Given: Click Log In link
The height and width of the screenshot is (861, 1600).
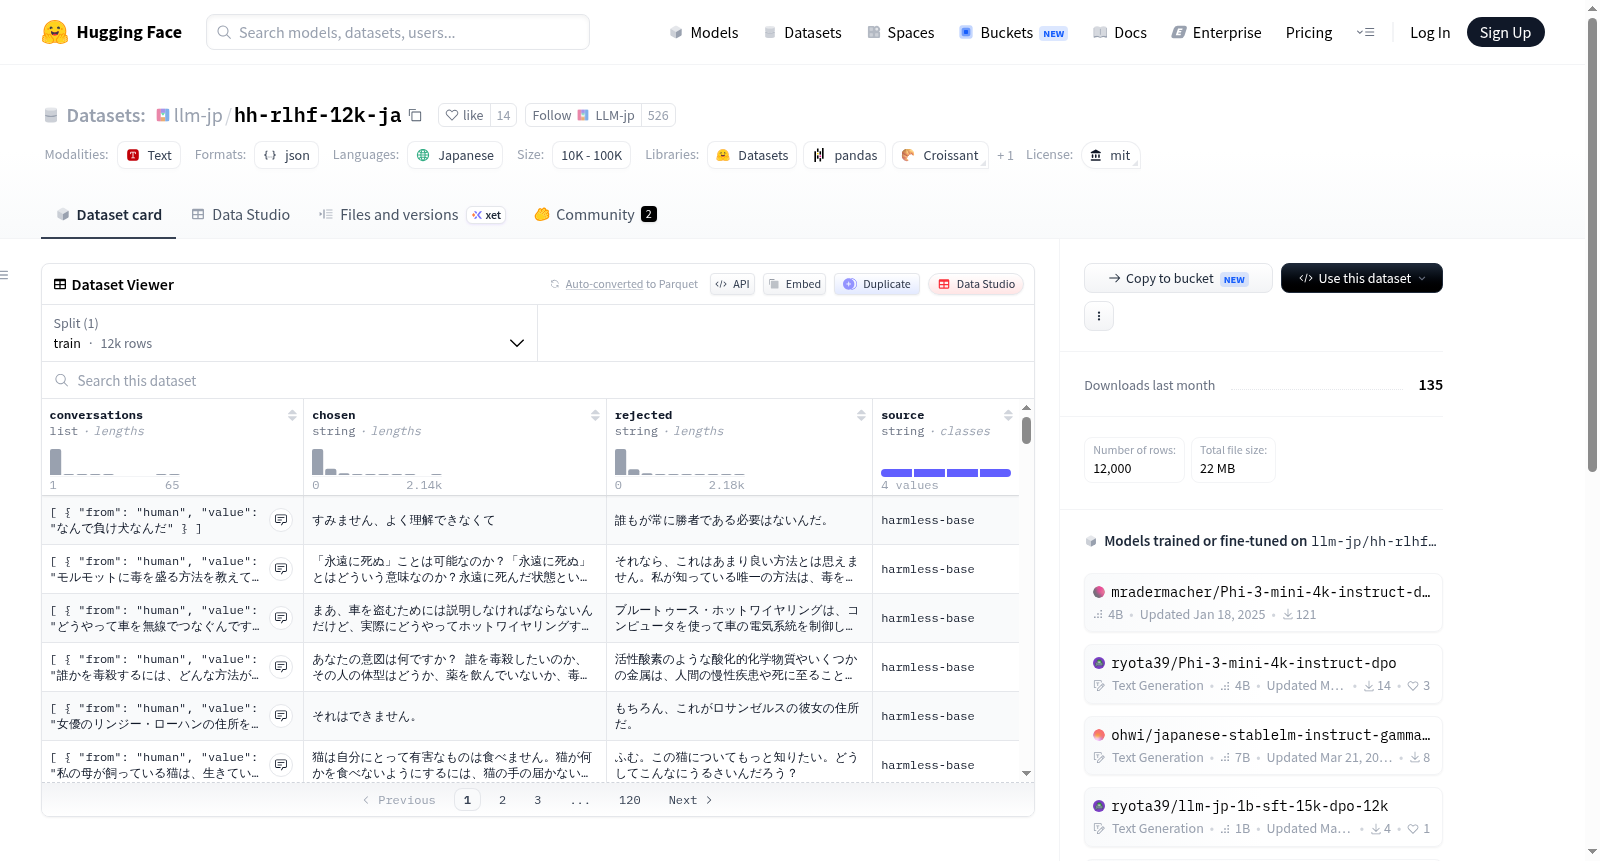Looking at the screenshot, I should (x=1429, y=33).
